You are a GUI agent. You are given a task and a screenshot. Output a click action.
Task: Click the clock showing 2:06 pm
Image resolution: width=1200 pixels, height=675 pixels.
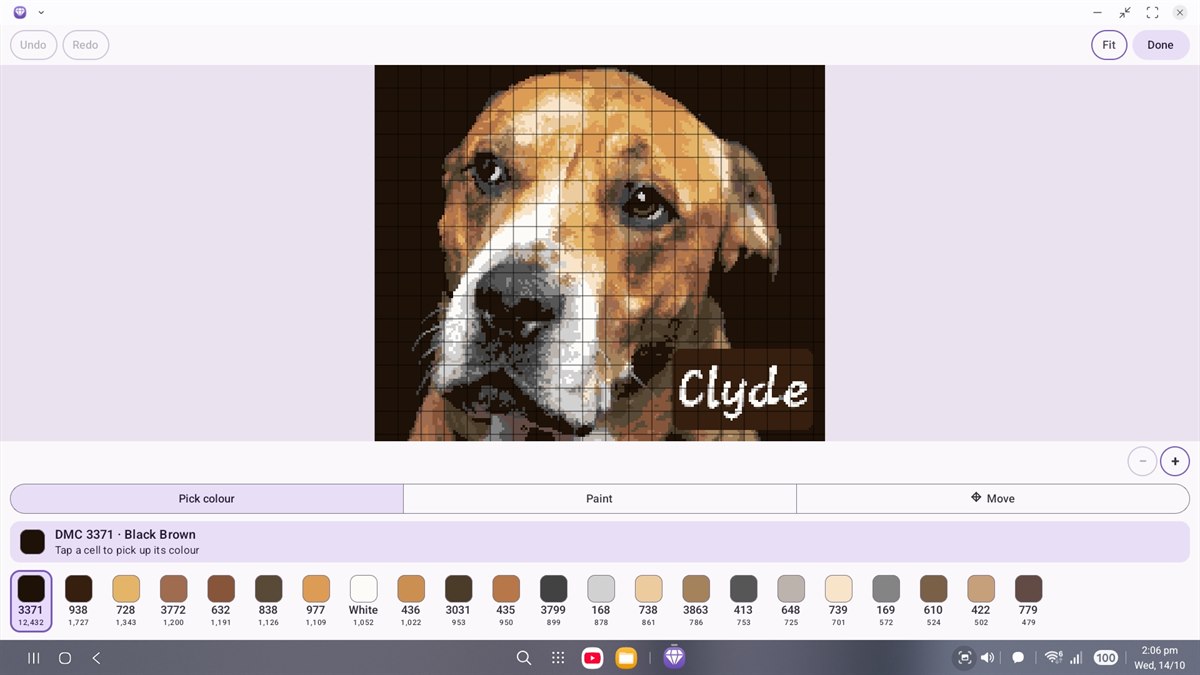[1160, 650]
